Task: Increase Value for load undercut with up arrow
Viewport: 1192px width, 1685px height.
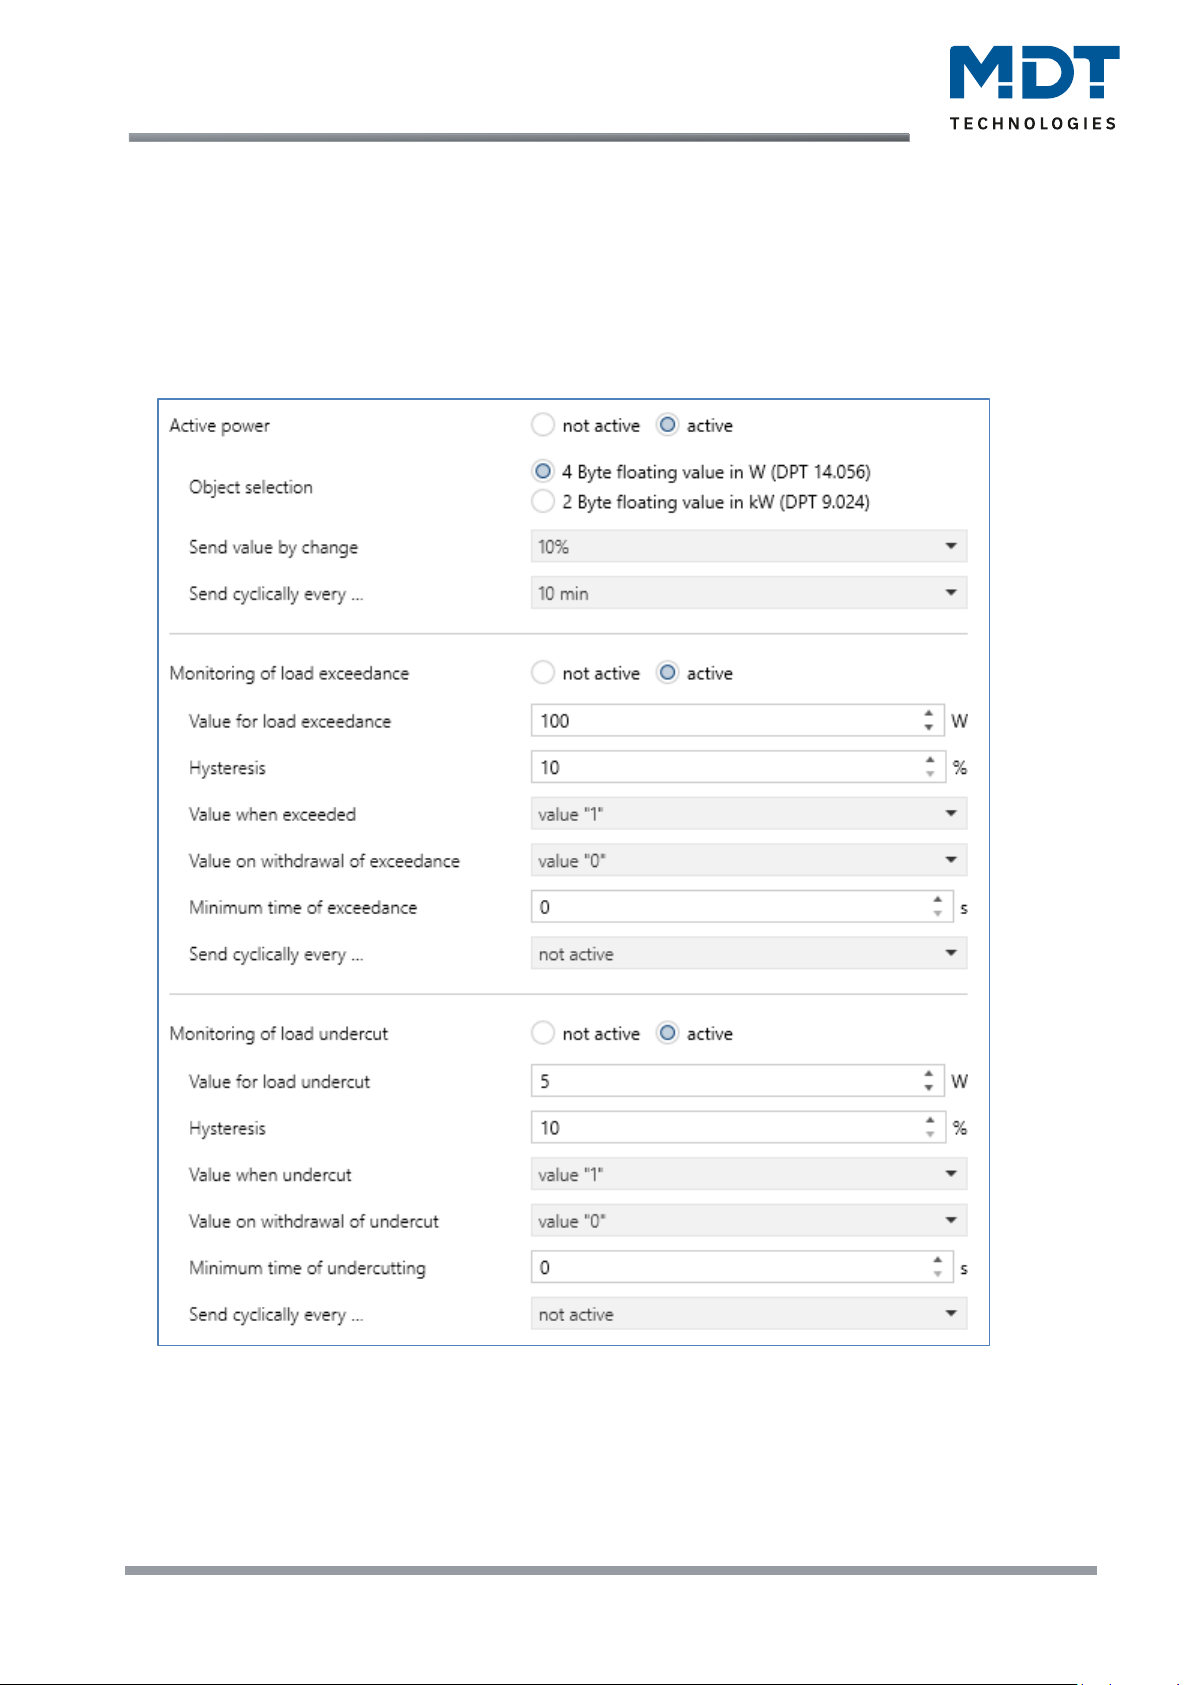Action: [x=929, y=1074]
